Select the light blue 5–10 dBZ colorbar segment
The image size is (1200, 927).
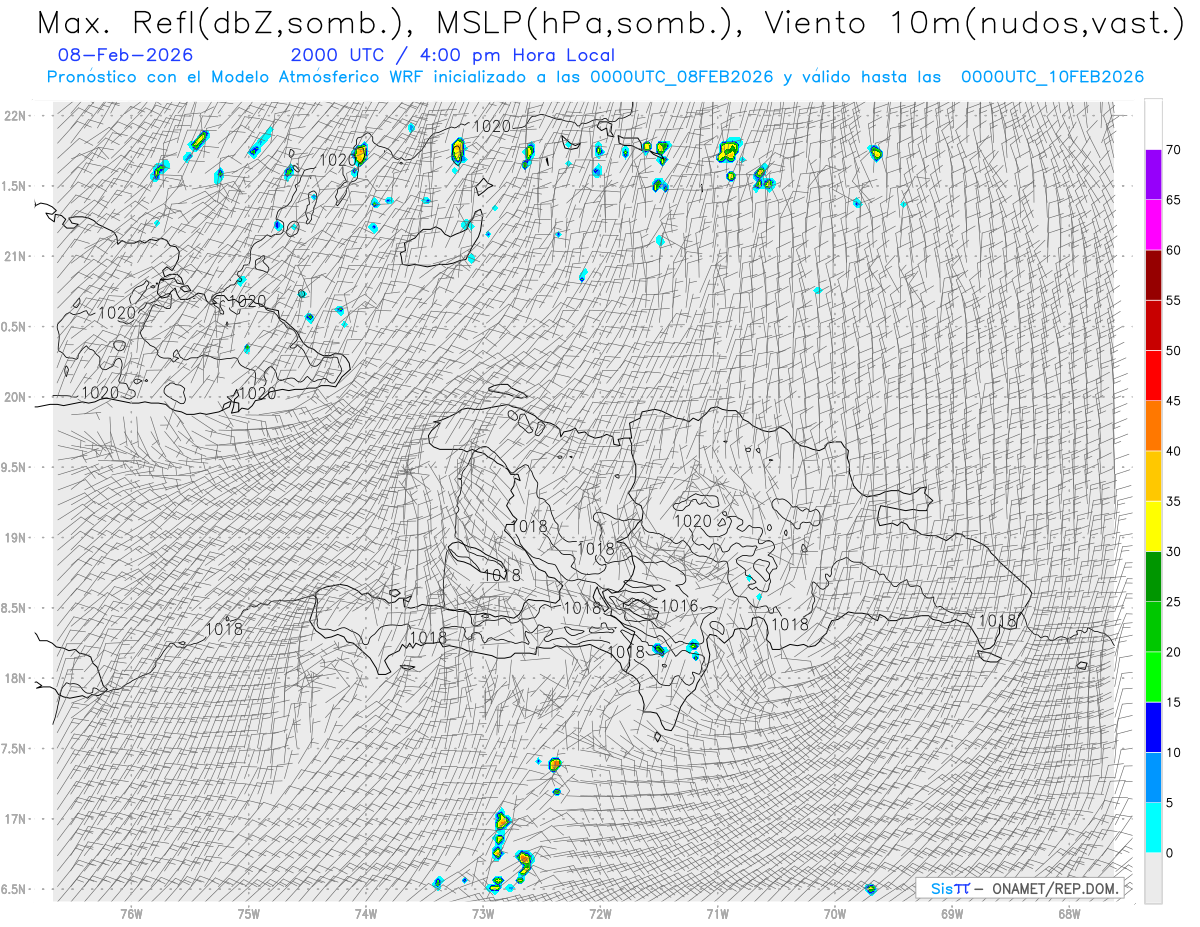tap(1153, 777)
